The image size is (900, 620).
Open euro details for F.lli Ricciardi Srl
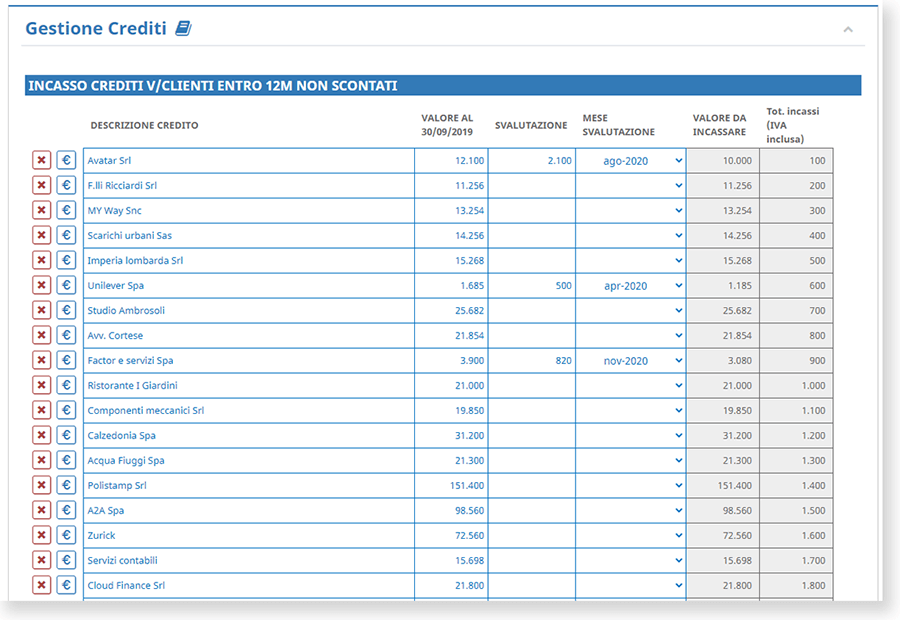[66, 185]
